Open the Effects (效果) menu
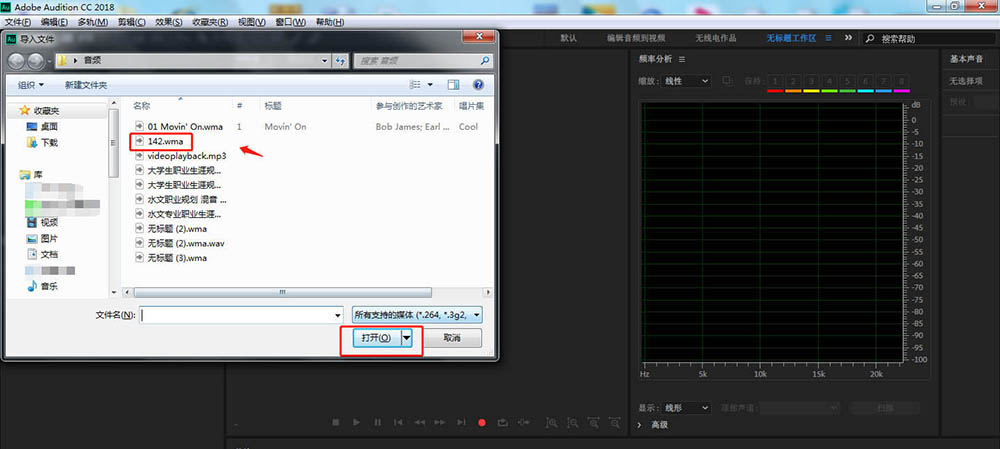 169,22
